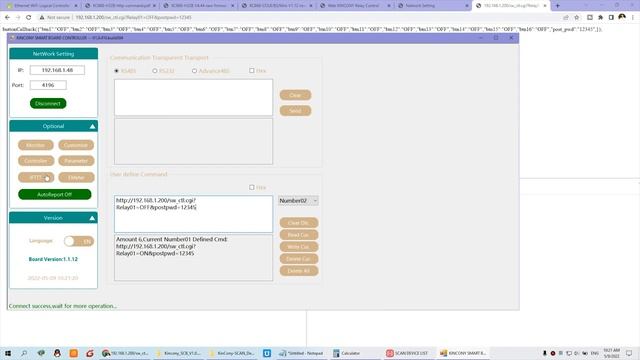Switch to the first Ethernet WiFi browser tab

tap(41, 6)
